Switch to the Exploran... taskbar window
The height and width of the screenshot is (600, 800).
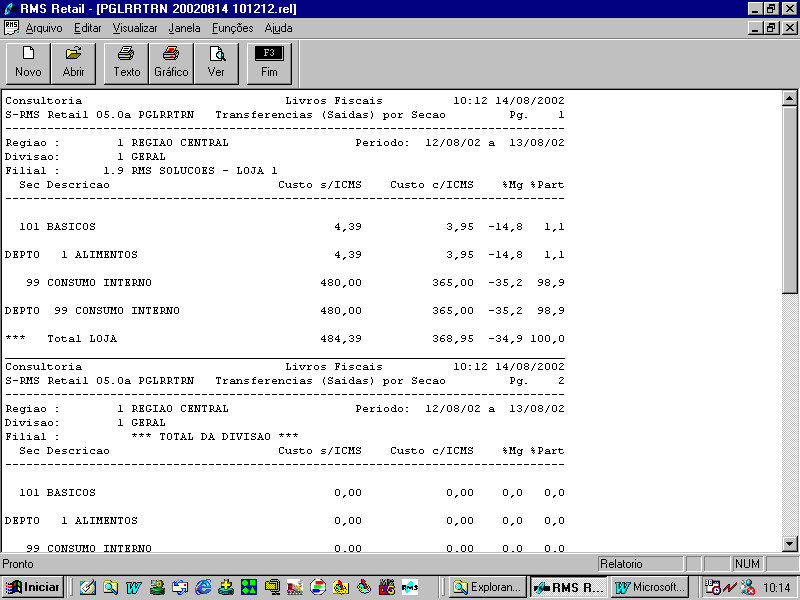[488, 587]
